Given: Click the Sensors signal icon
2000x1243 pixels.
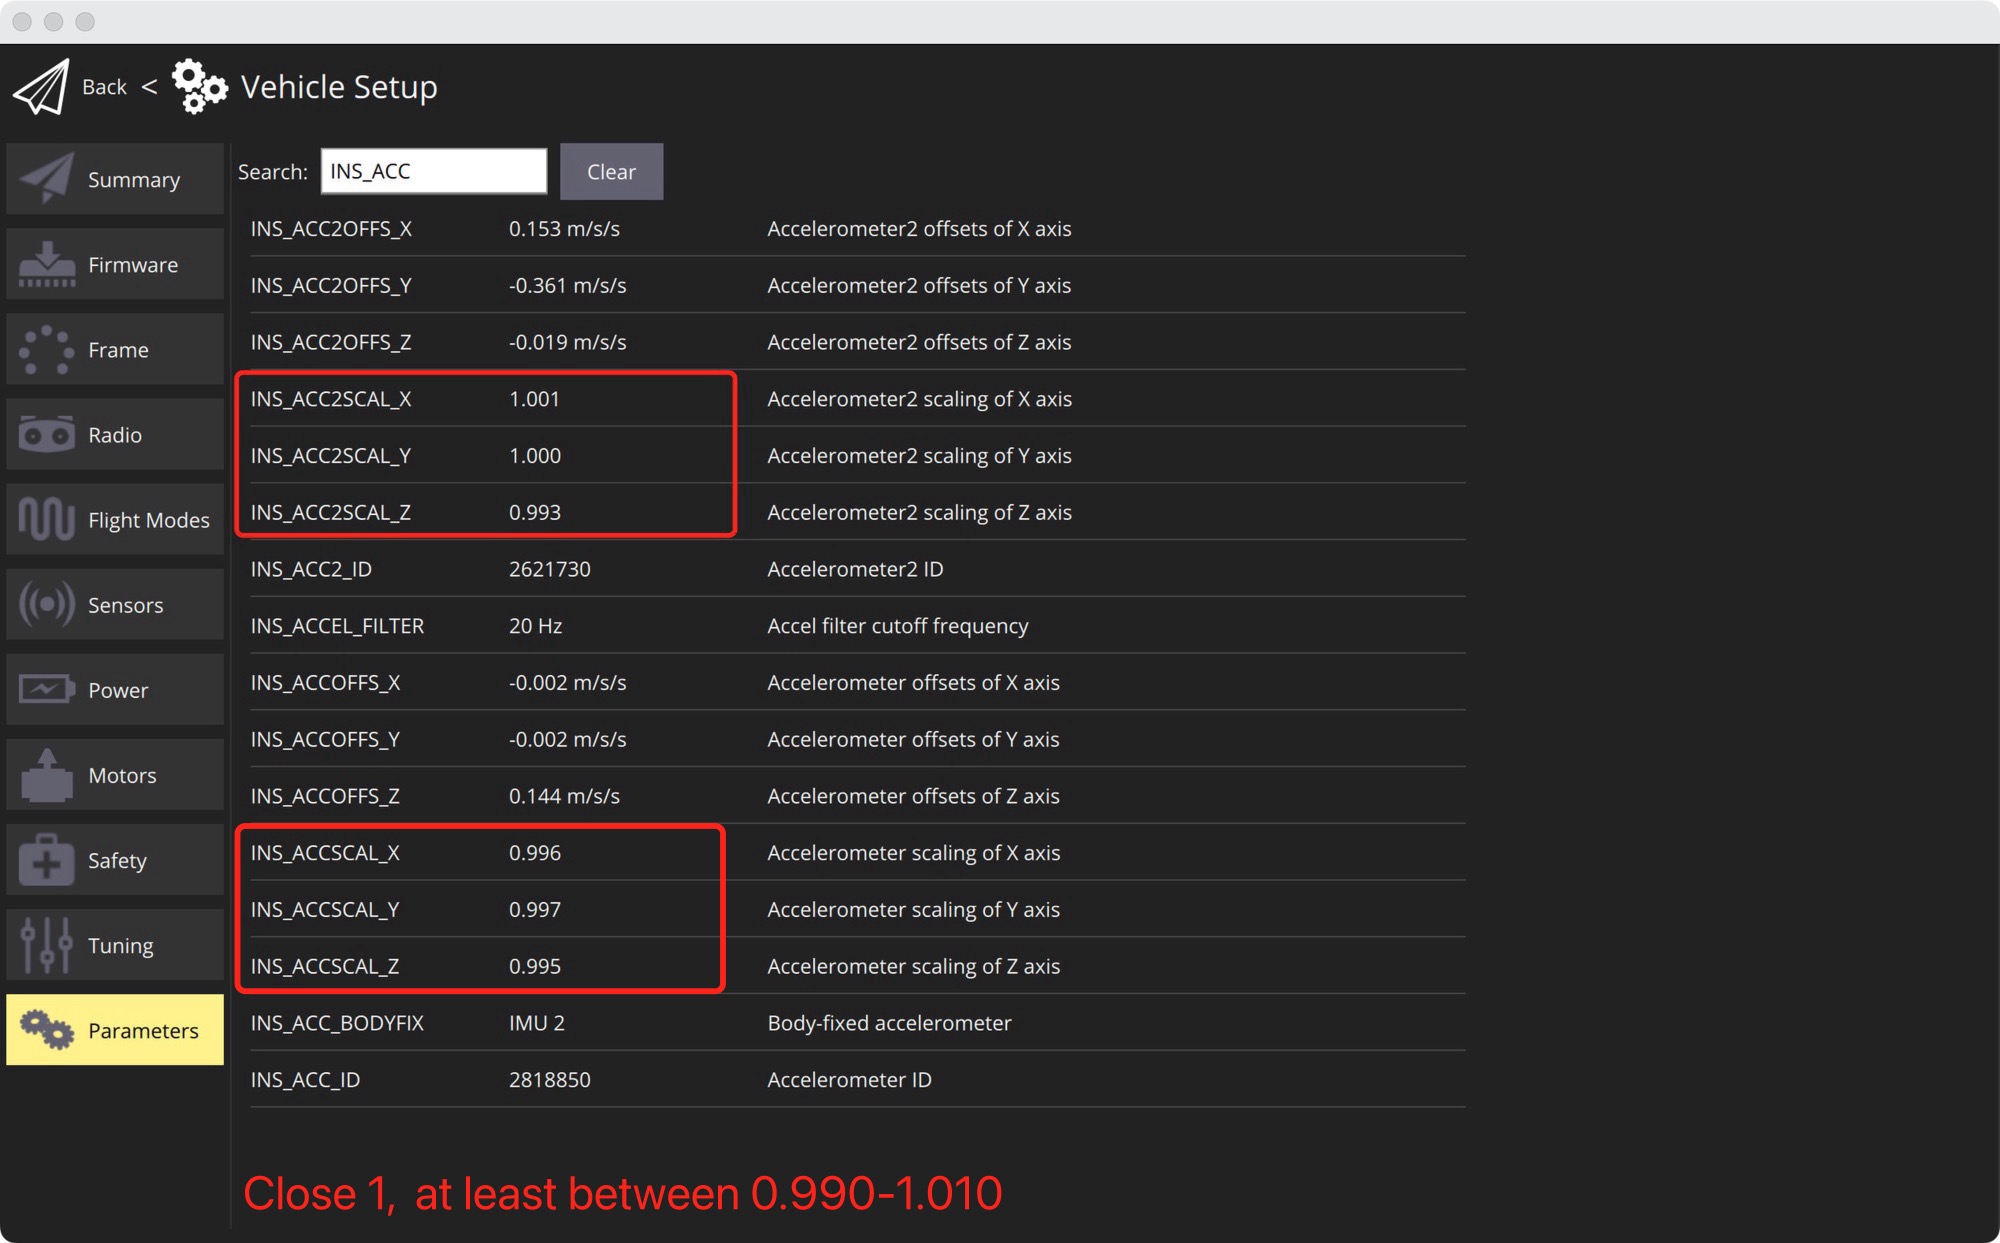Looking at the screenshot, I should [47, 604].
